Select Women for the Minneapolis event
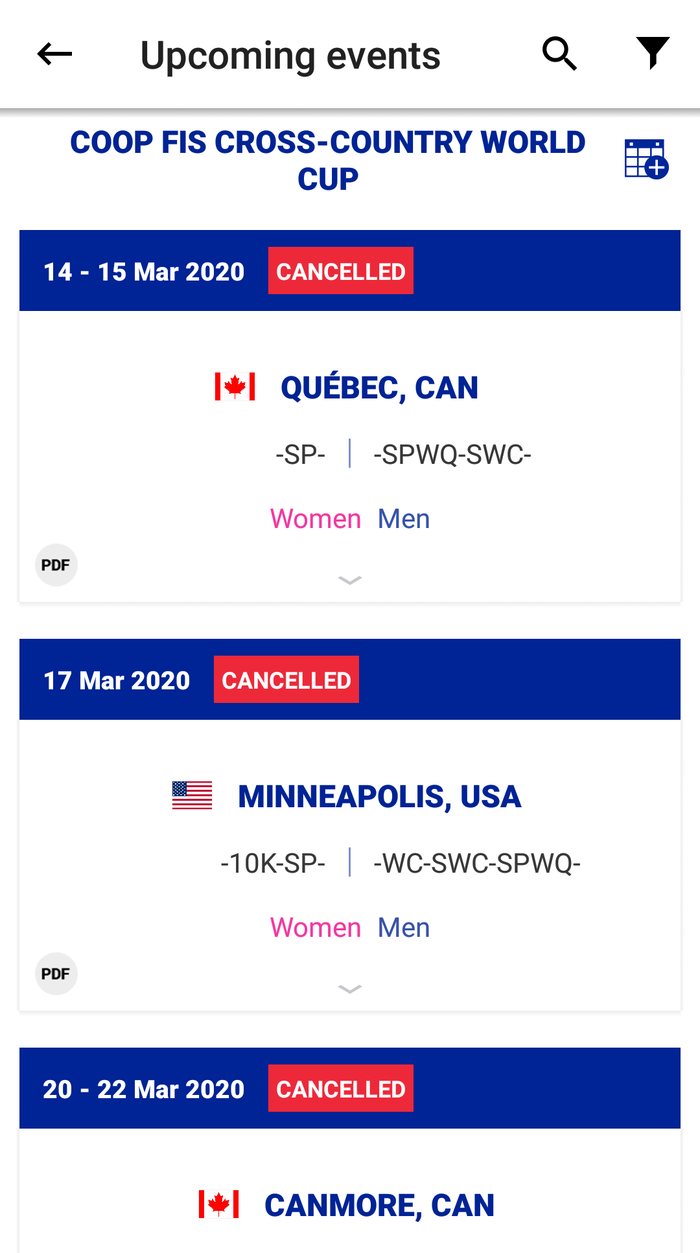 [x=315, y=928]
